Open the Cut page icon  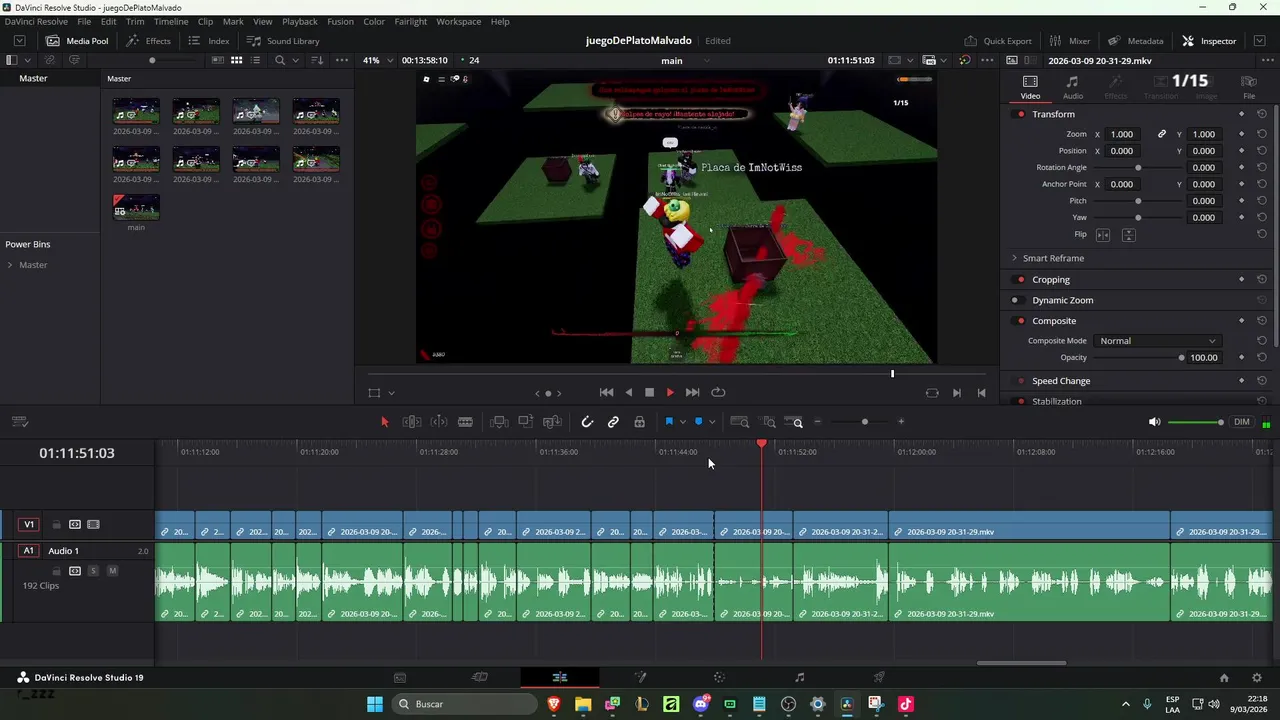click(x=480, y=677)
